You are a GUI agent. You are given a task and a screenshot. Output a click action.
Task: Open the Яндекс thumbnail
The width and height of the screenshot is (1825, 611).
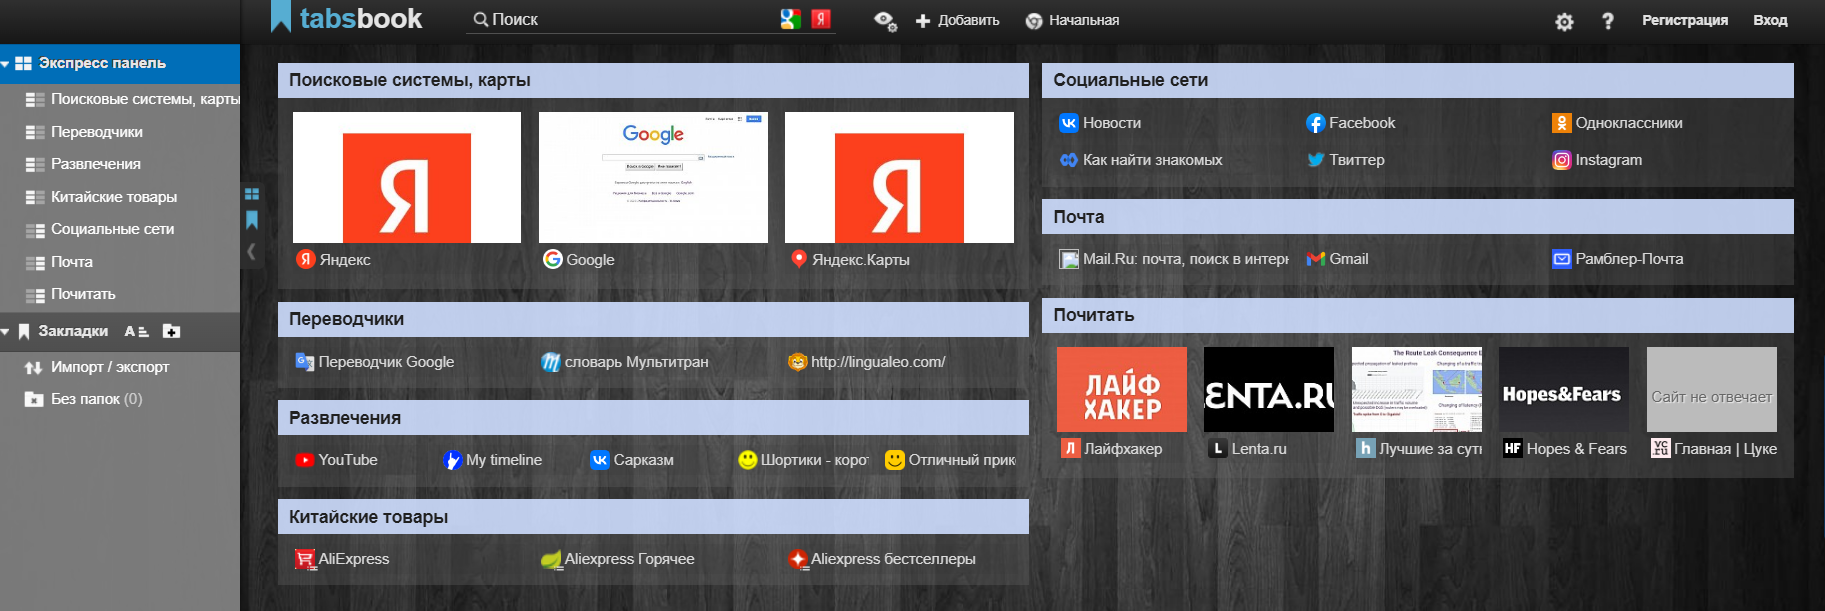click(x=407, y=177)
